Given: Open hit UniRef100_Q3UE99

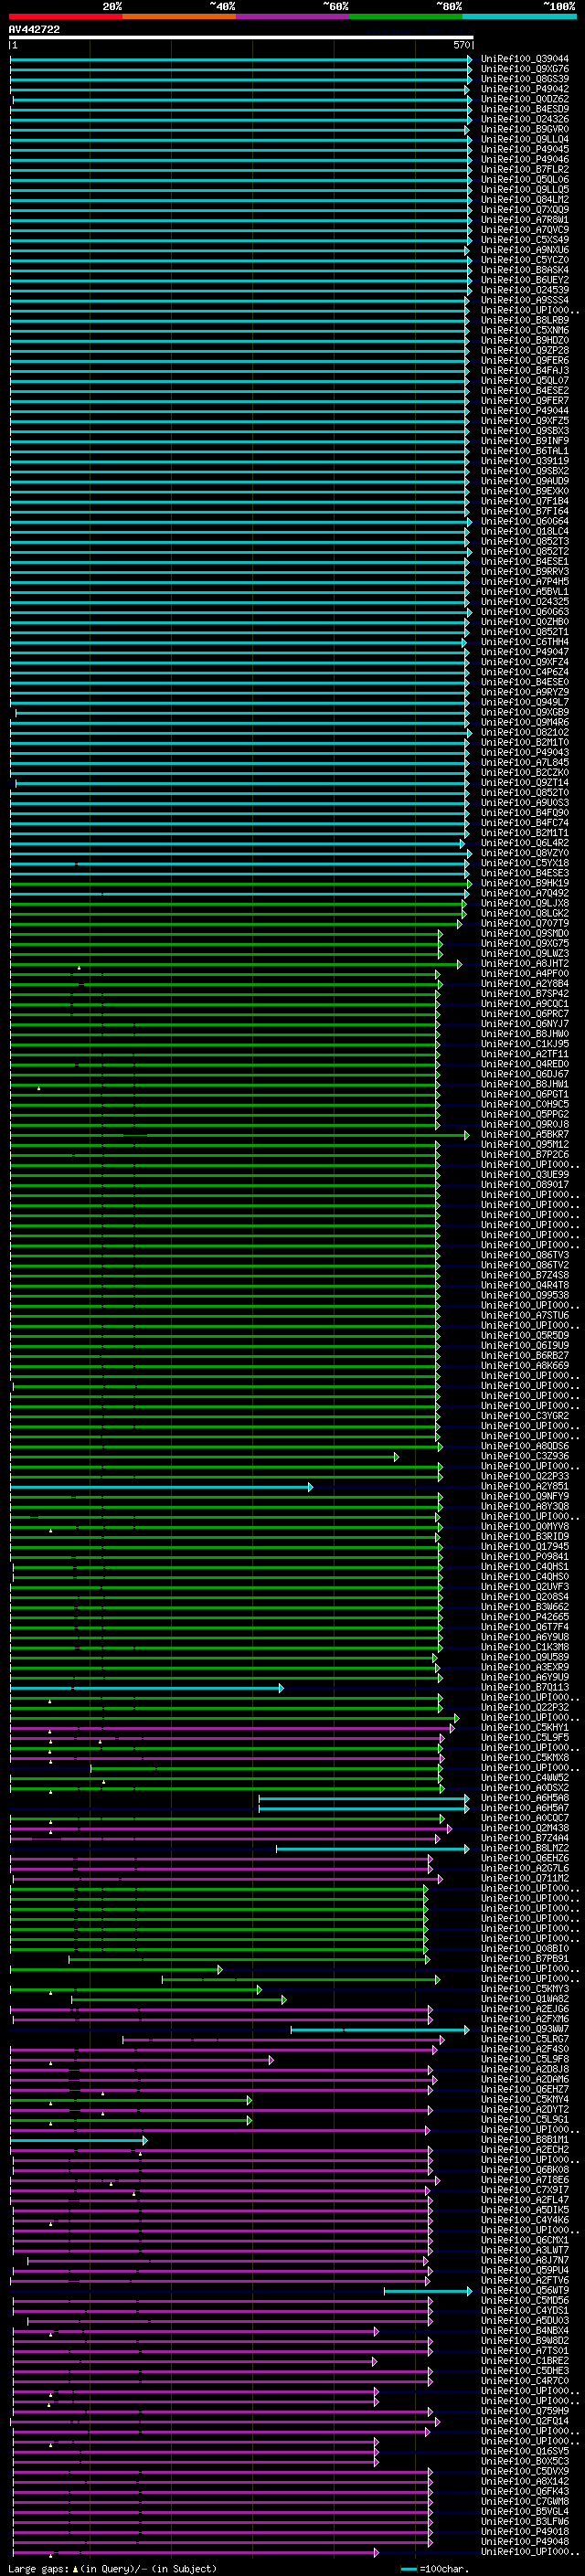Looking at the screenshot, I should [x=524, y=1174].
